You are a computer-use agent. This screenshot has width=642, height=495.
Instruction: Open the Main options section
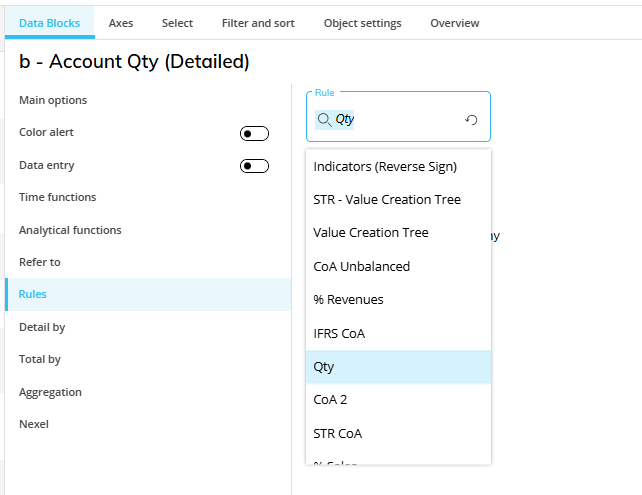click(x=53, y=100)
